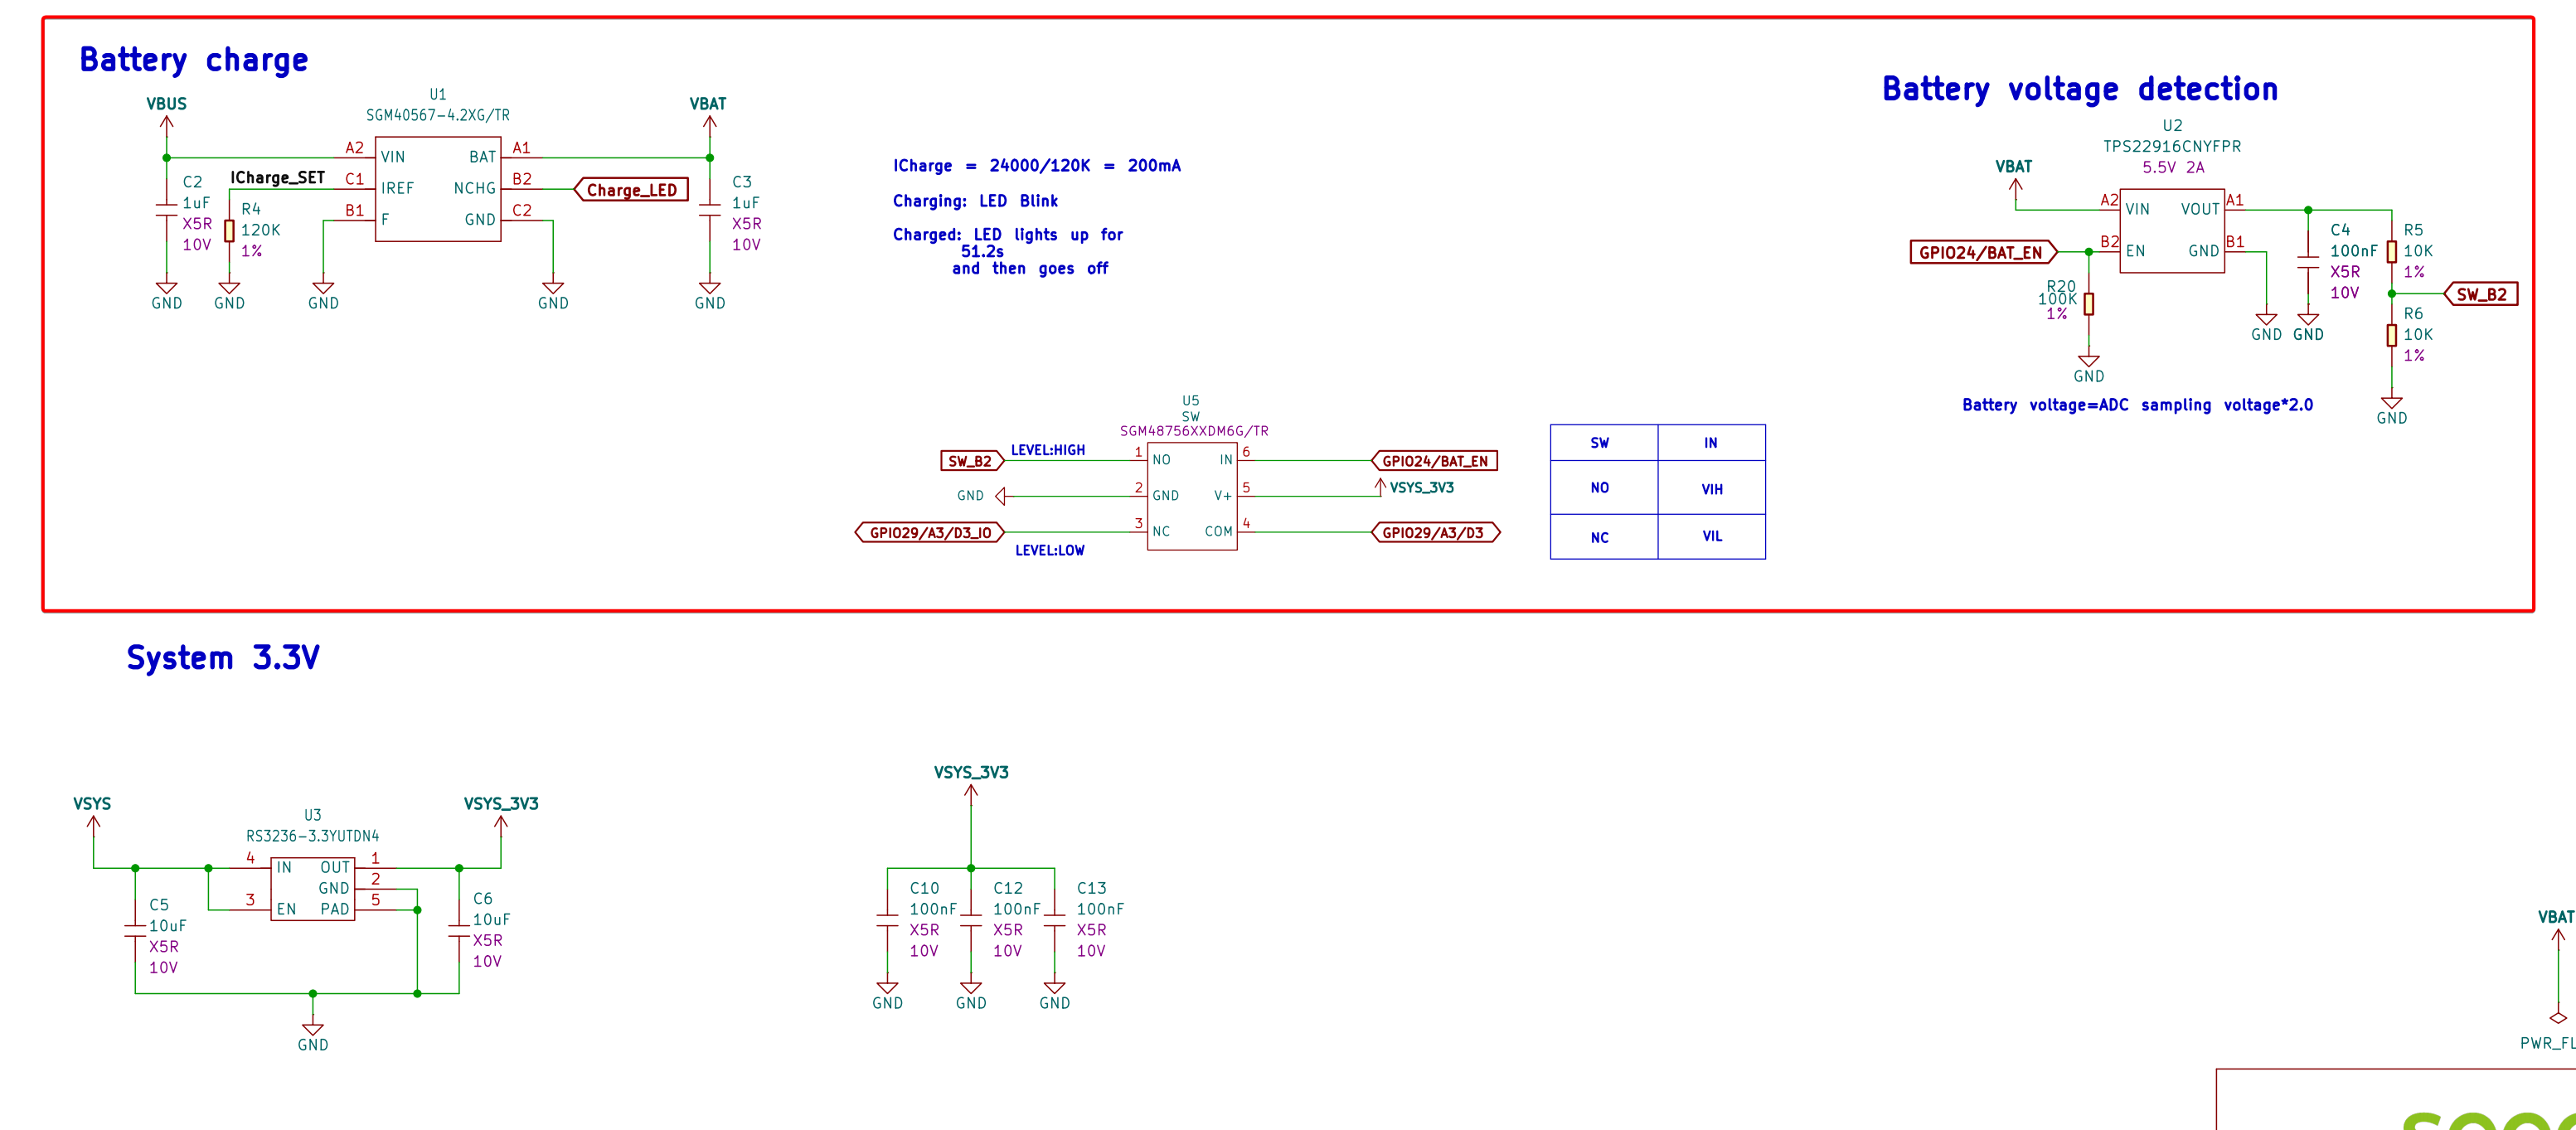
Task: Select the VSYS power symbol
Action: (x=93, y=825)
